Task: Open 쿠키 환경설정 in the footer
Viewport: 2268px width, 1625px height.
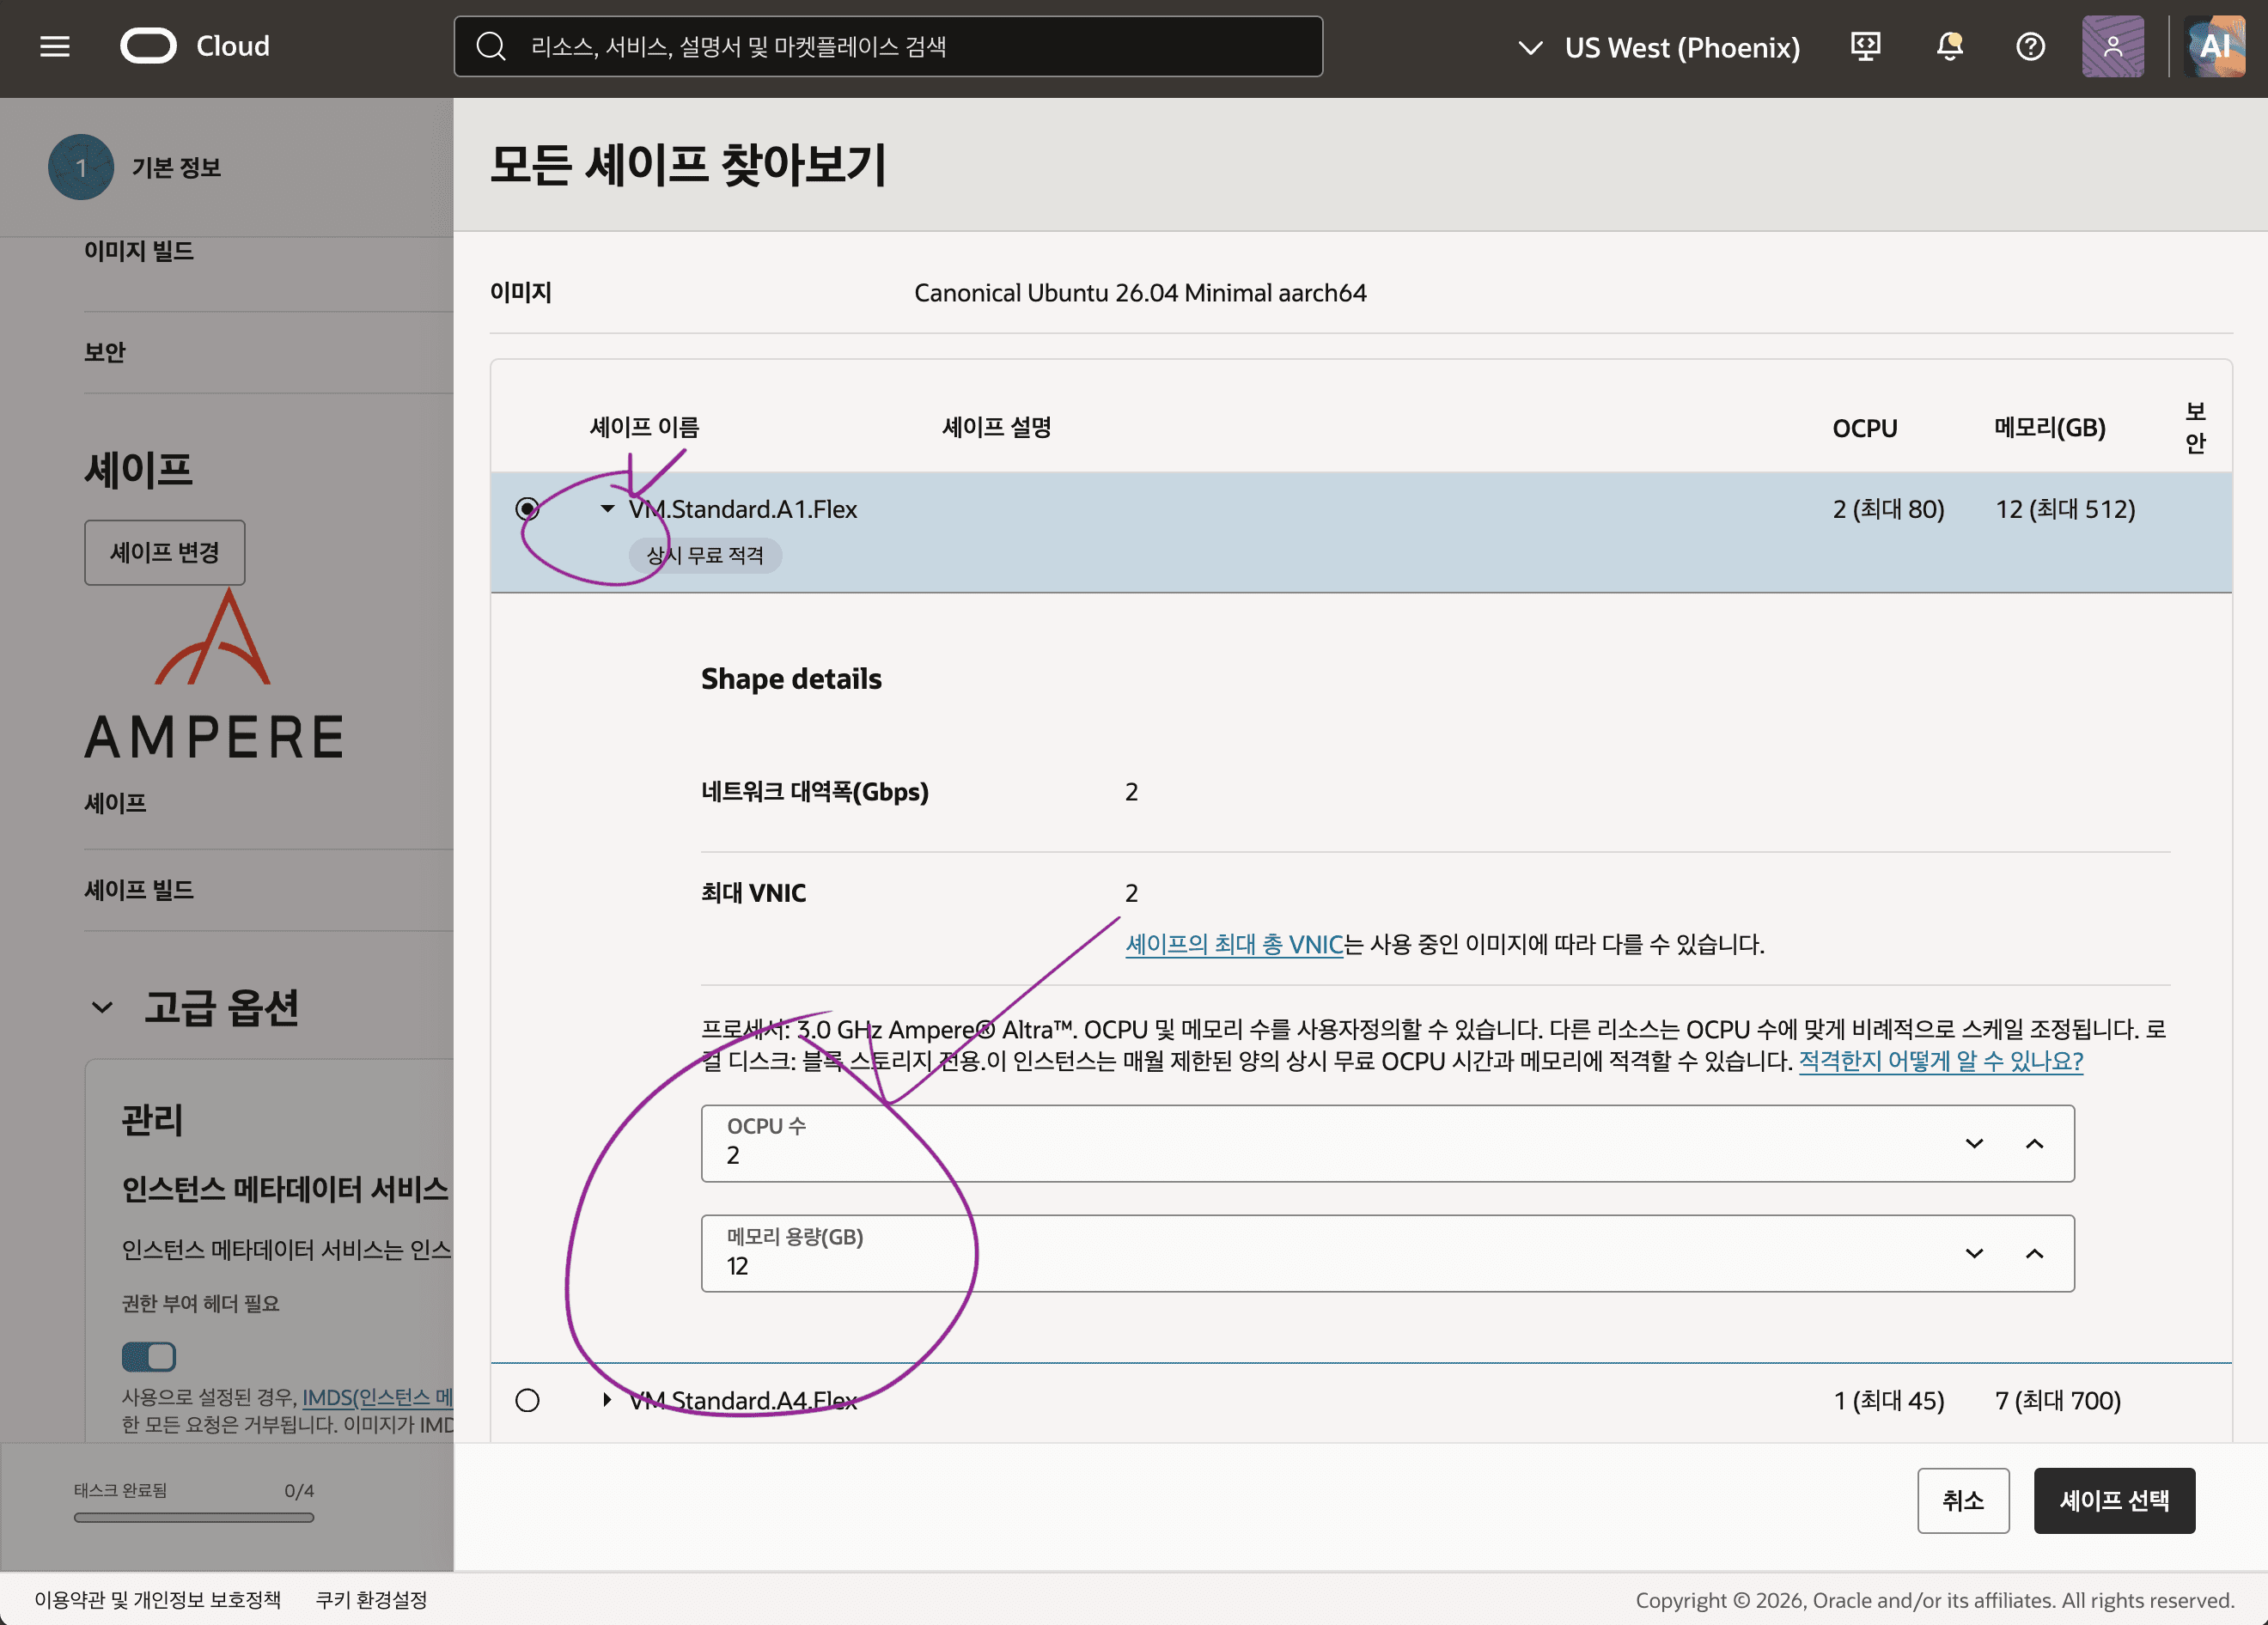Action: (x=372, y=1599)
